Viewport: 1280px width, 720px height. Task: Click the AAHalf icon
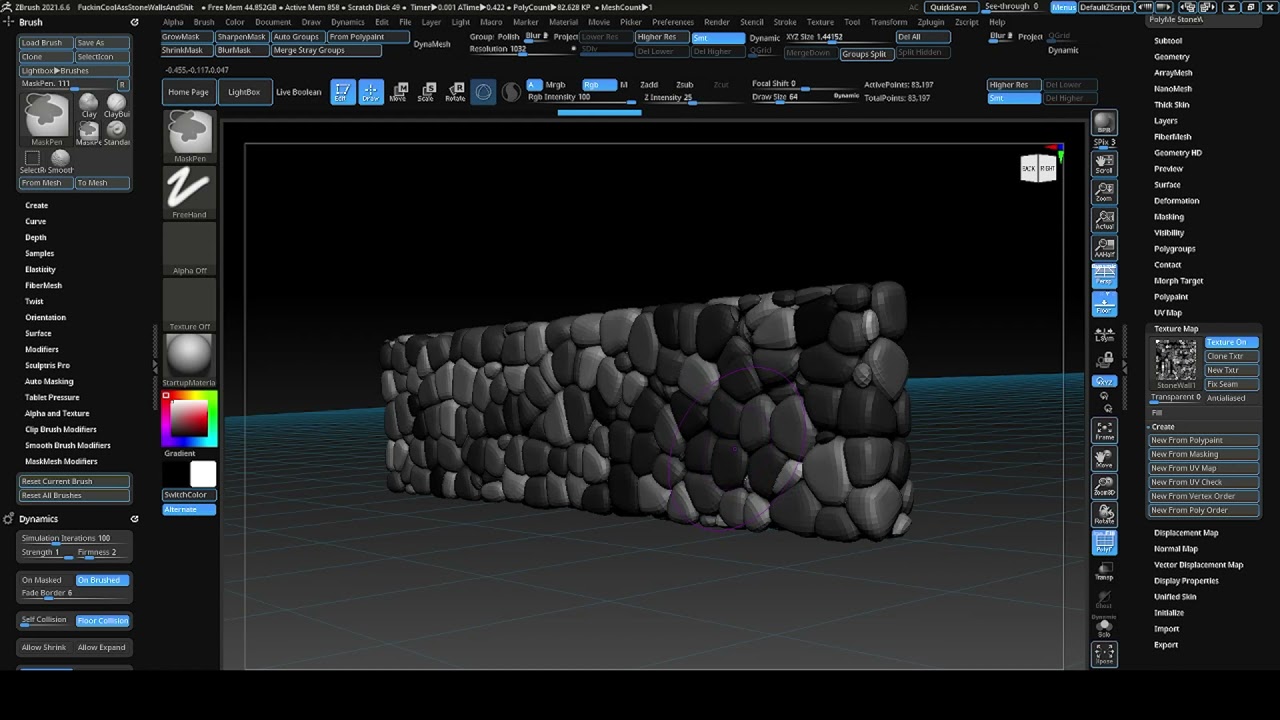1104,247
